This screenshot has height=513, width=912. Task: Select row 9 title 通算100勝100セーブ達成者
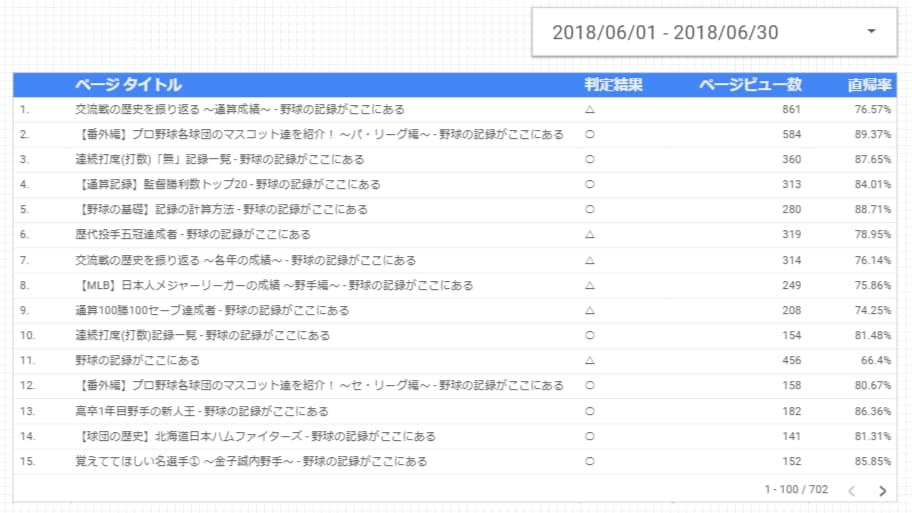pos(212,310)
